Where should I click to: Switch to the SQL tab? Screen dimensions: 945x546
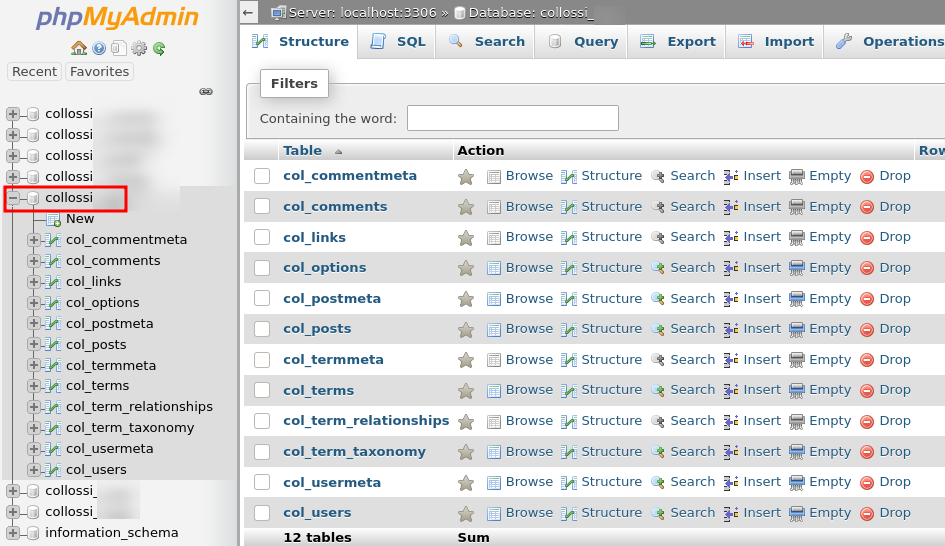coord(398,42)
